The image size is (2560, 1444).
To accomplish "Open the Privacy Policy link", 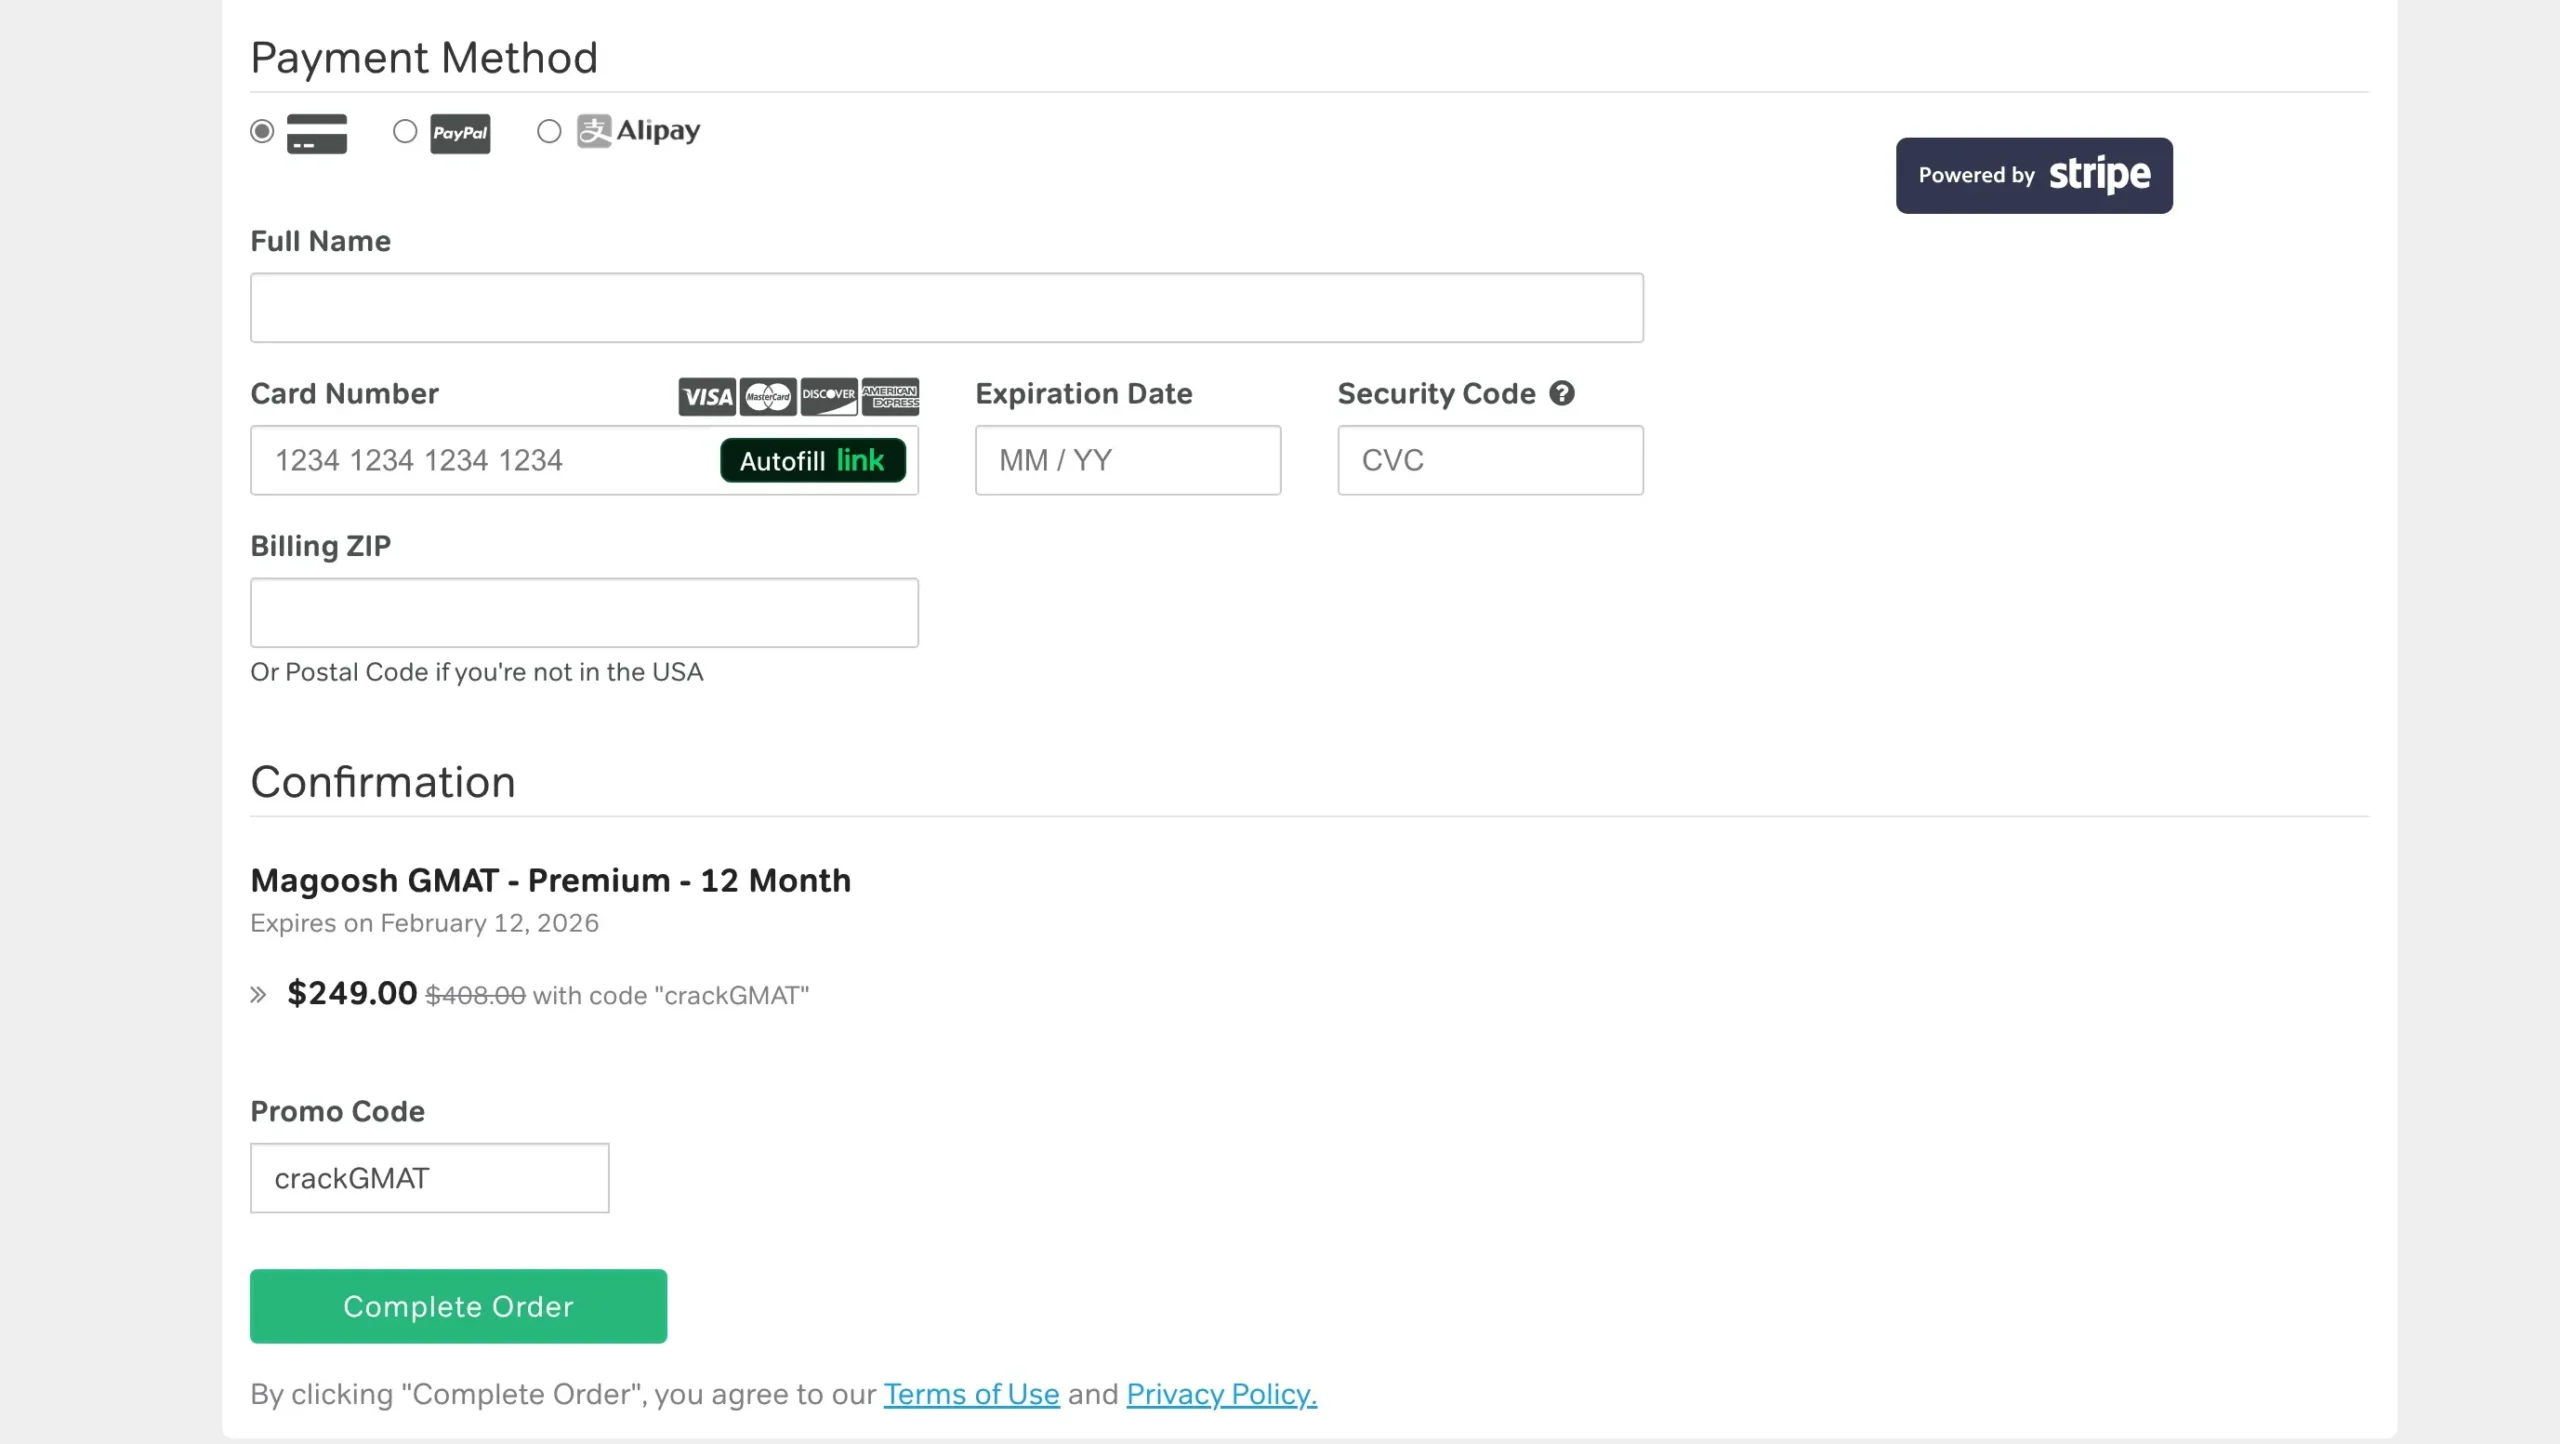I will coord(1219,1394).
